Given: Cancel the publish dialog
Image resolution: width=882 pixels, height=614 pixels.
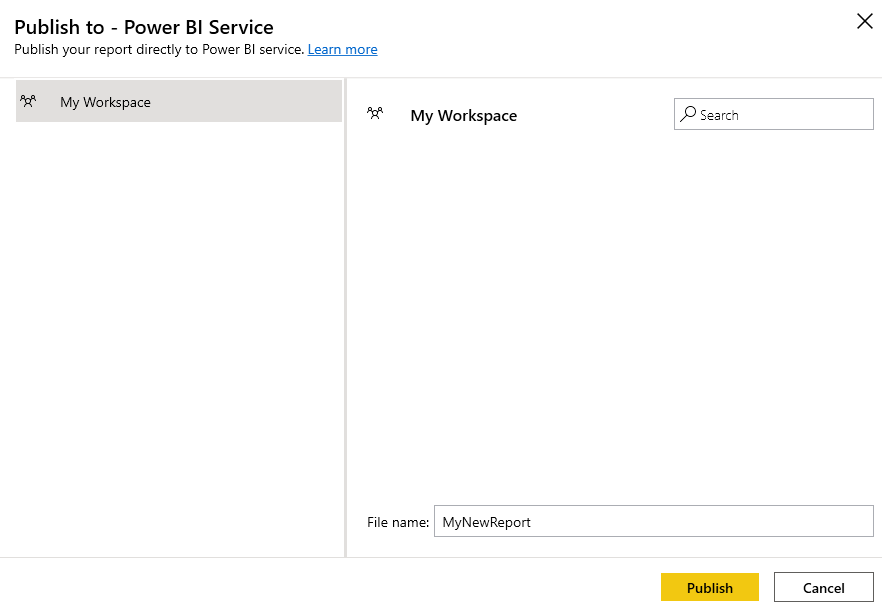Looking at the screenshot, I should pos(824,588).
